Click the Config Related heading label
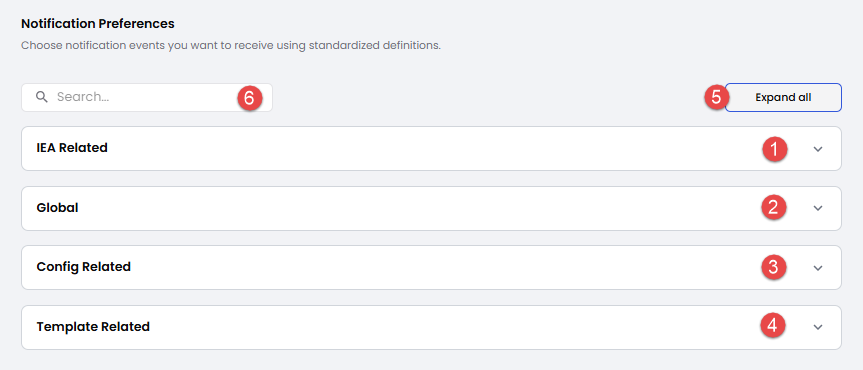Screen dimensions: 863x370 [x=84, y=267]
